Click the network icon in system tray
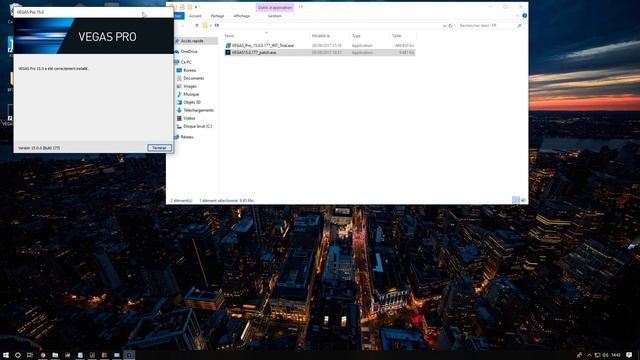This screenshot has width=640, height=360. pos(598,355)
